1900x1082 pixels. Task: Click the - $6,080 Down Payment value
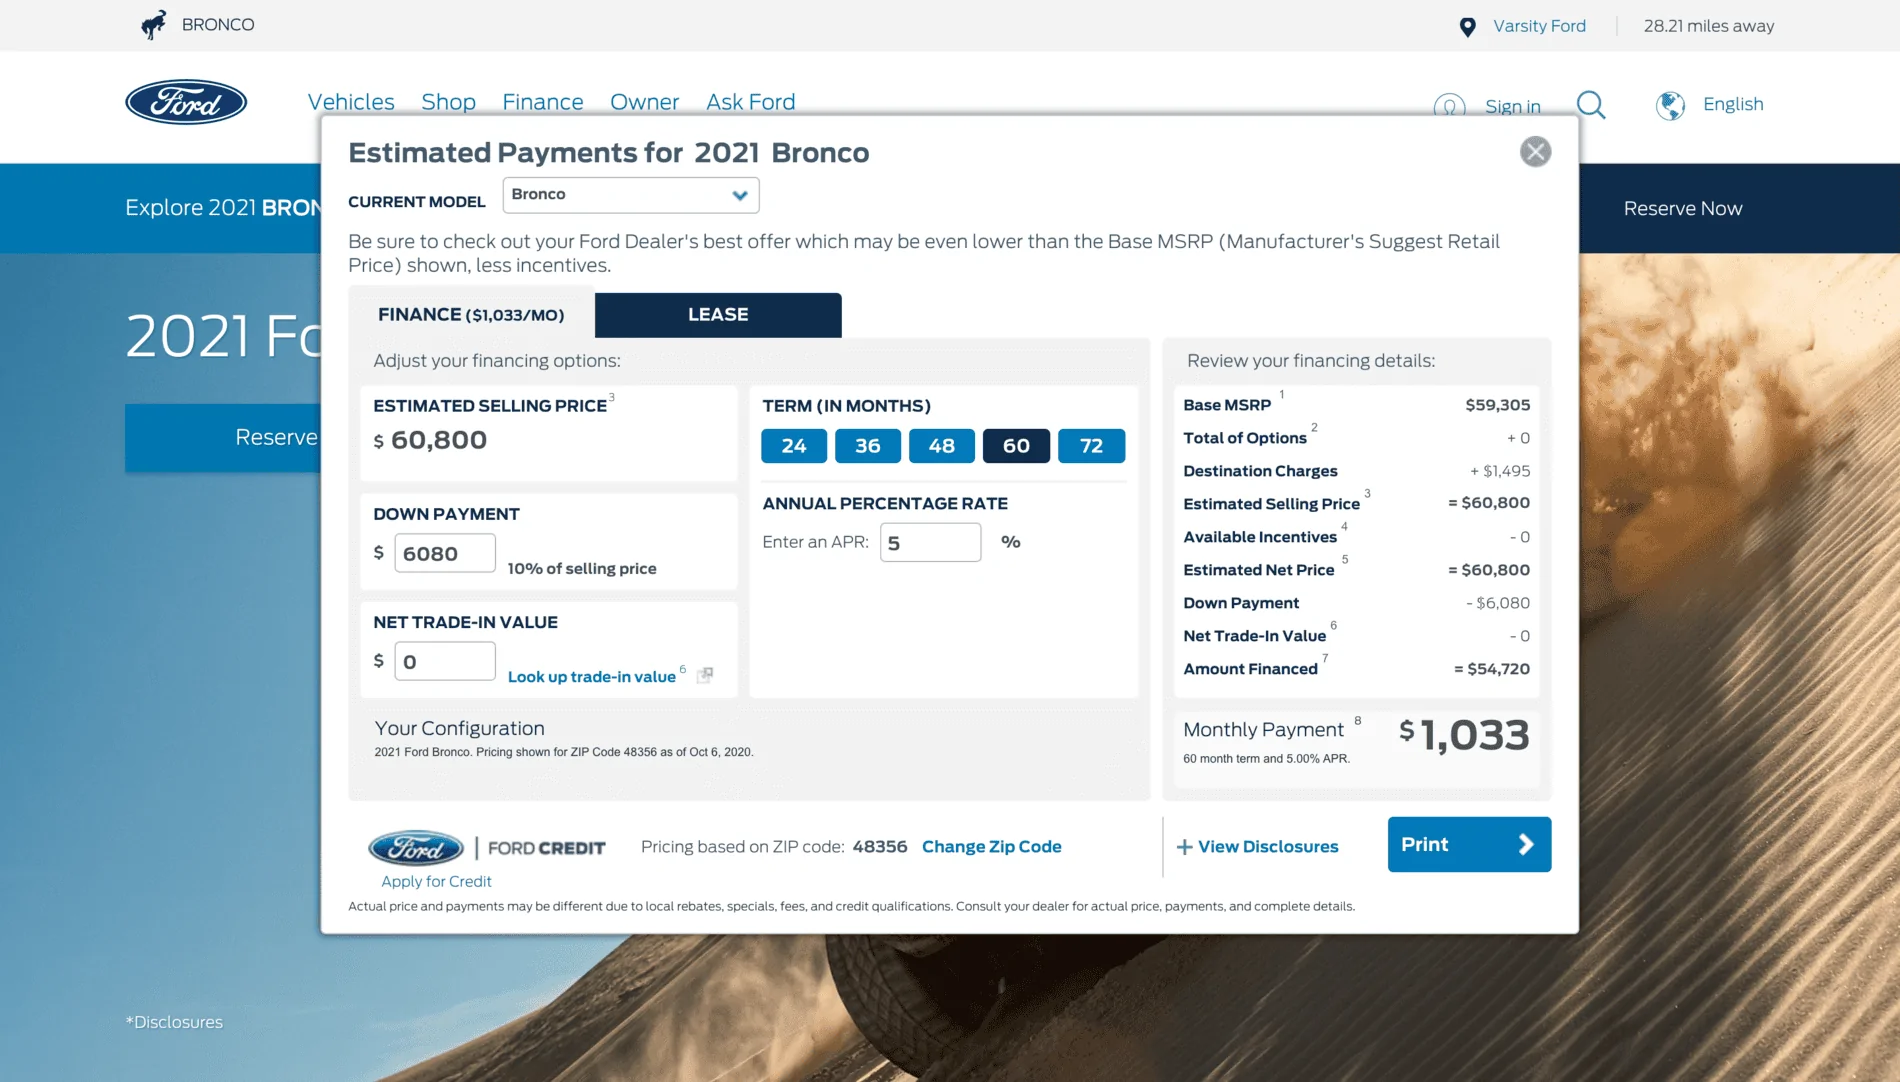(x=1498, y=603)
